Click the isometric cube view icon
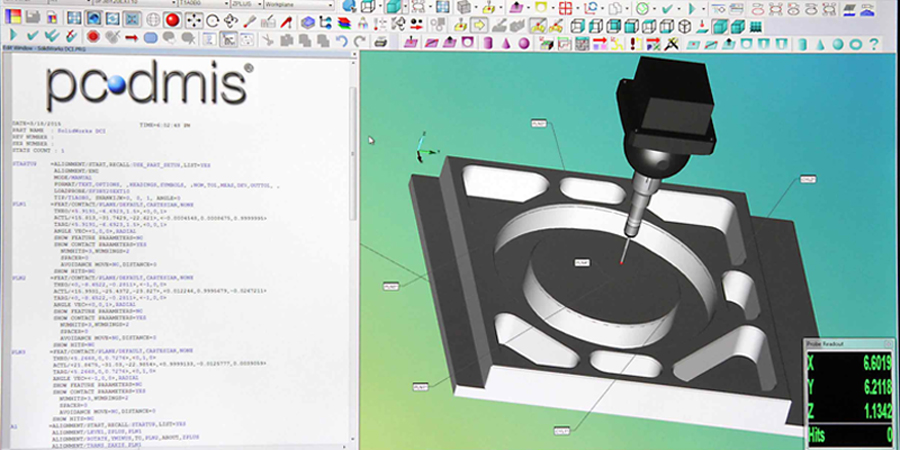The height and width of the screenshot is (450, 900). pyautogui.click(x=684, y=26)
